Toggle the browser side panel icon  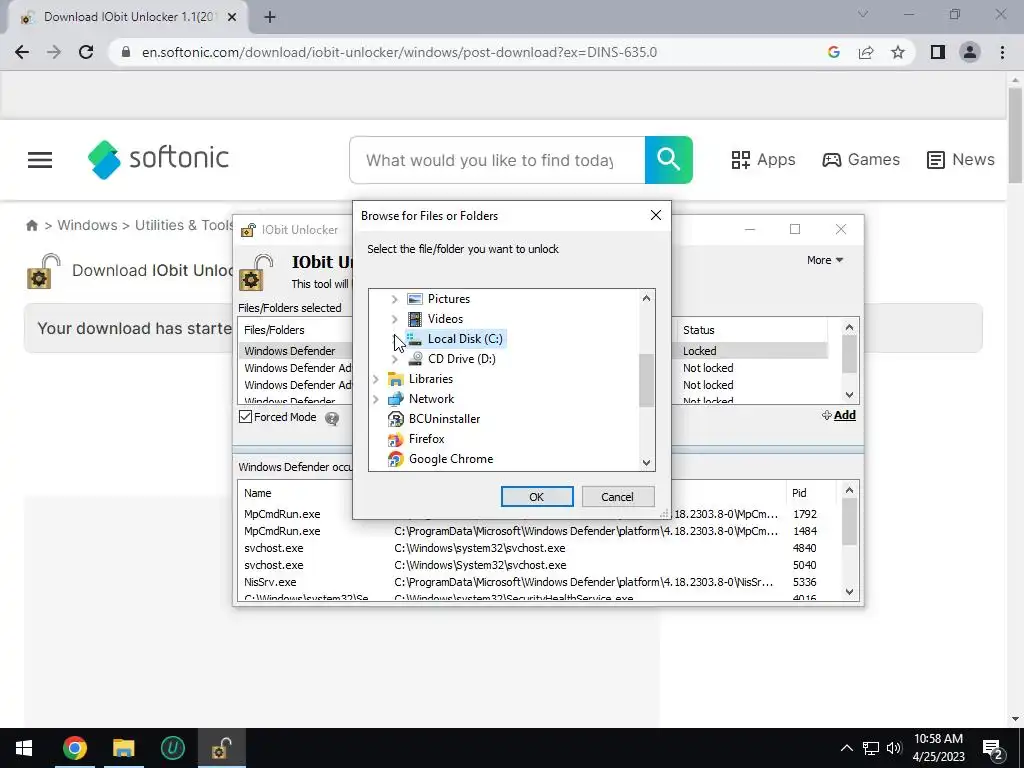tap(938, 52)
